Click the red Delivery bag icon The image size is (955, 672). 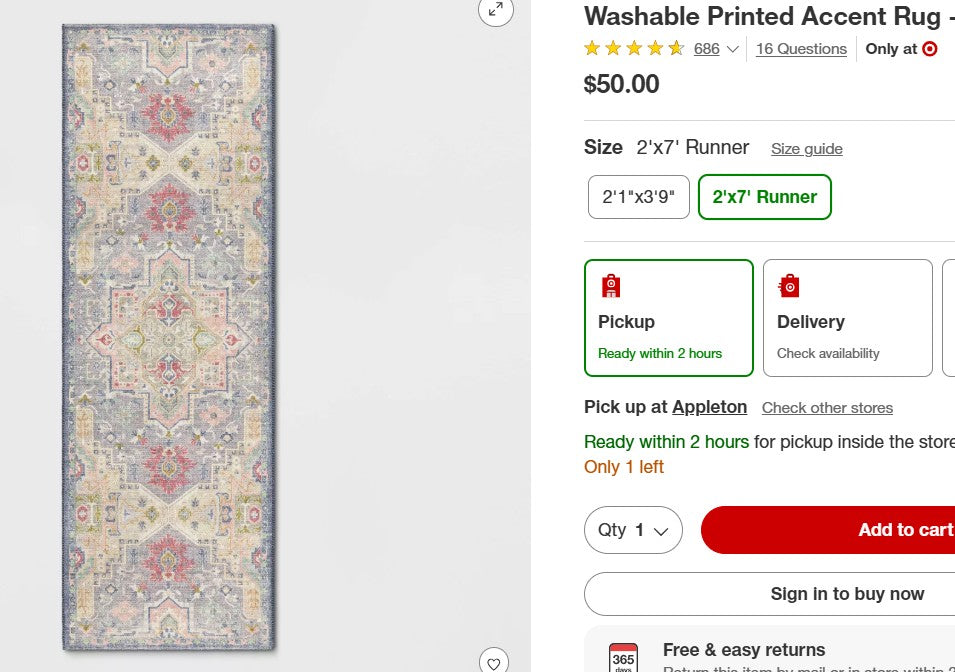789,285
